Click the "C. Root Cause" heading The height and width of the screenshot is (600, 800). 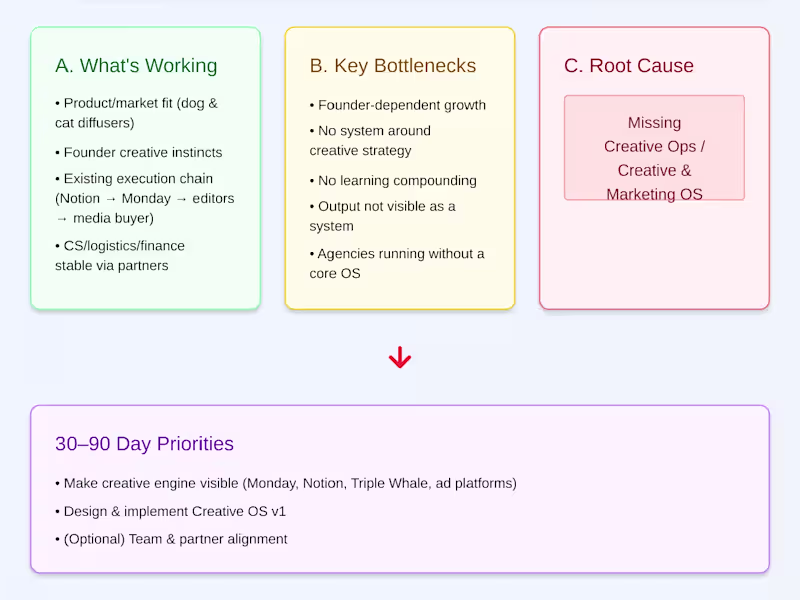(x=628, y=66)
